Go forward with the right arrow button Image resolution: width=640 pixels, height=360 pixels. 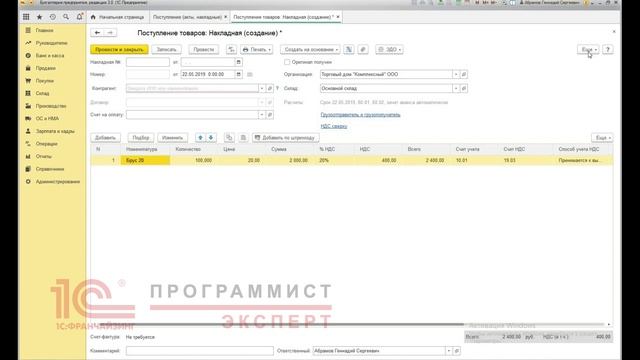point(110,33)
